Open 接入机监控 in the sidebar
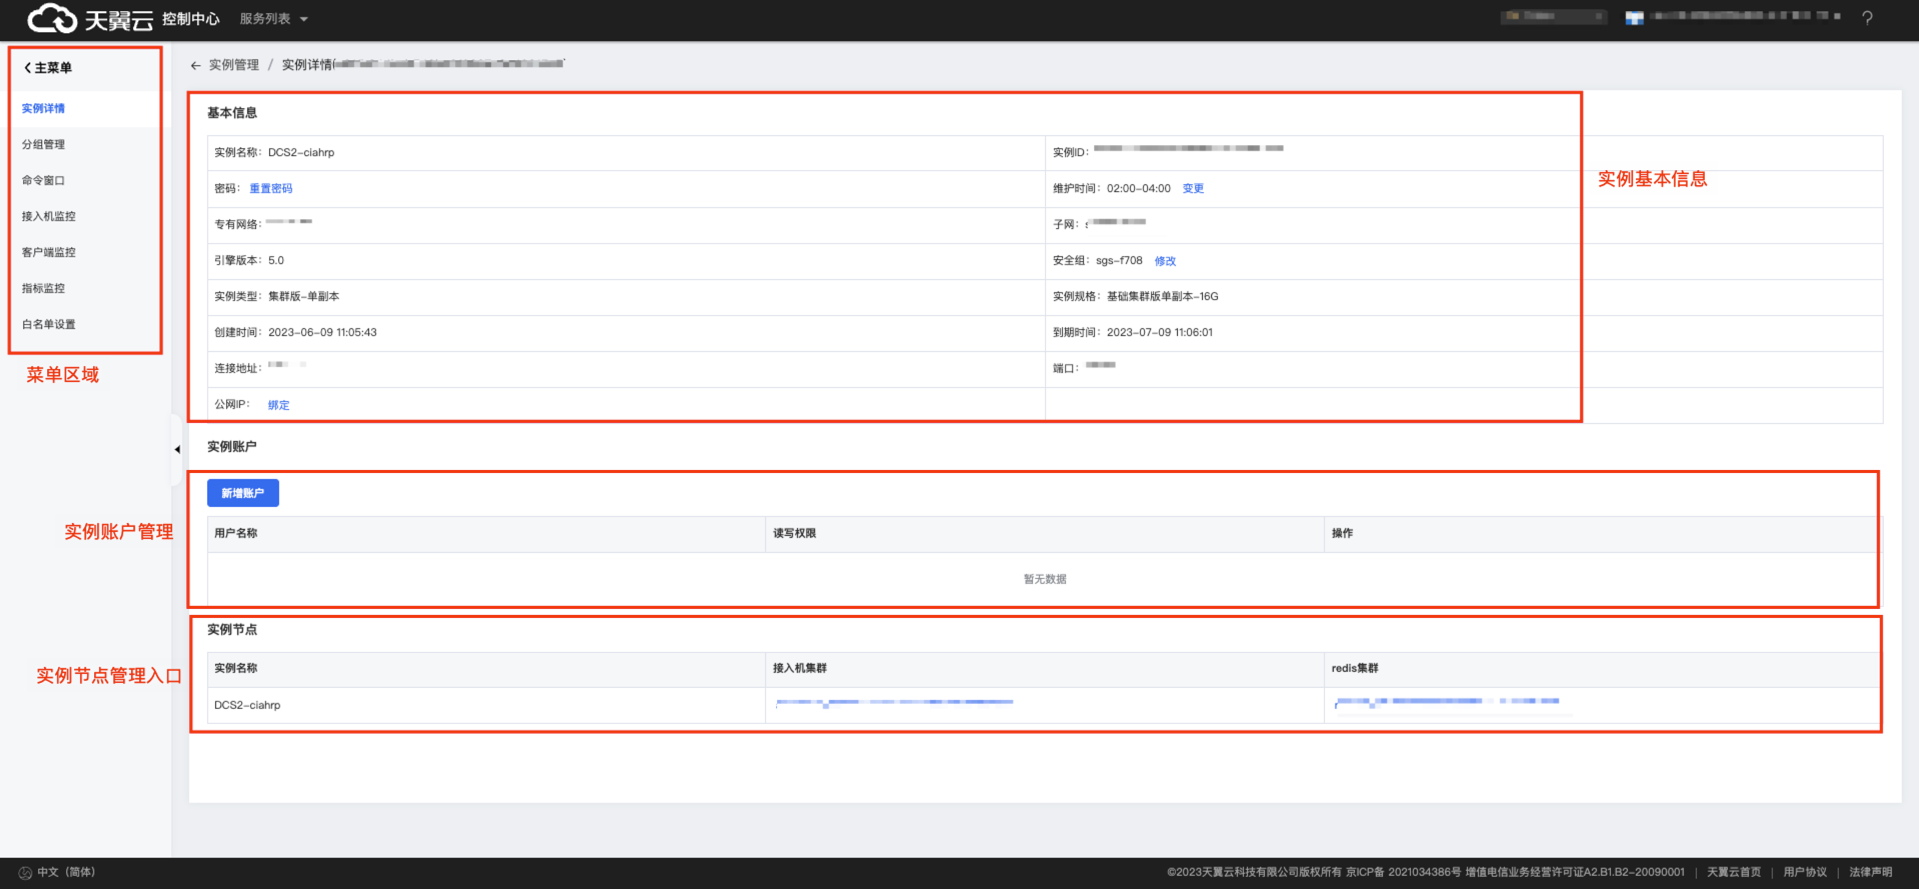The width and height of the screenshot is (1919, 889). (49, 216)
